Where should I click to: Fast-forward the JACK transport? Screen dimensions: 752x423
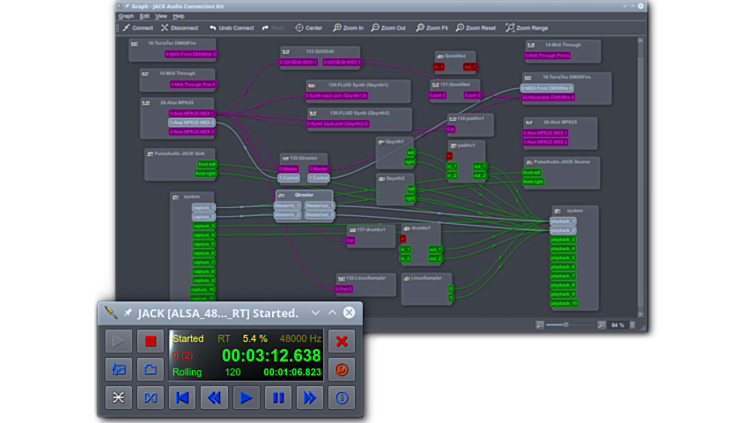309,397
